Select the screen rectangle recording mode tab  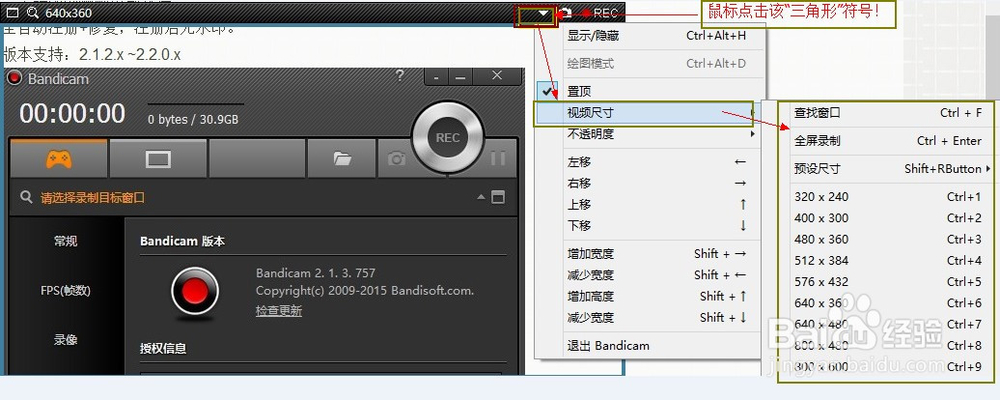tap(158, 159)
